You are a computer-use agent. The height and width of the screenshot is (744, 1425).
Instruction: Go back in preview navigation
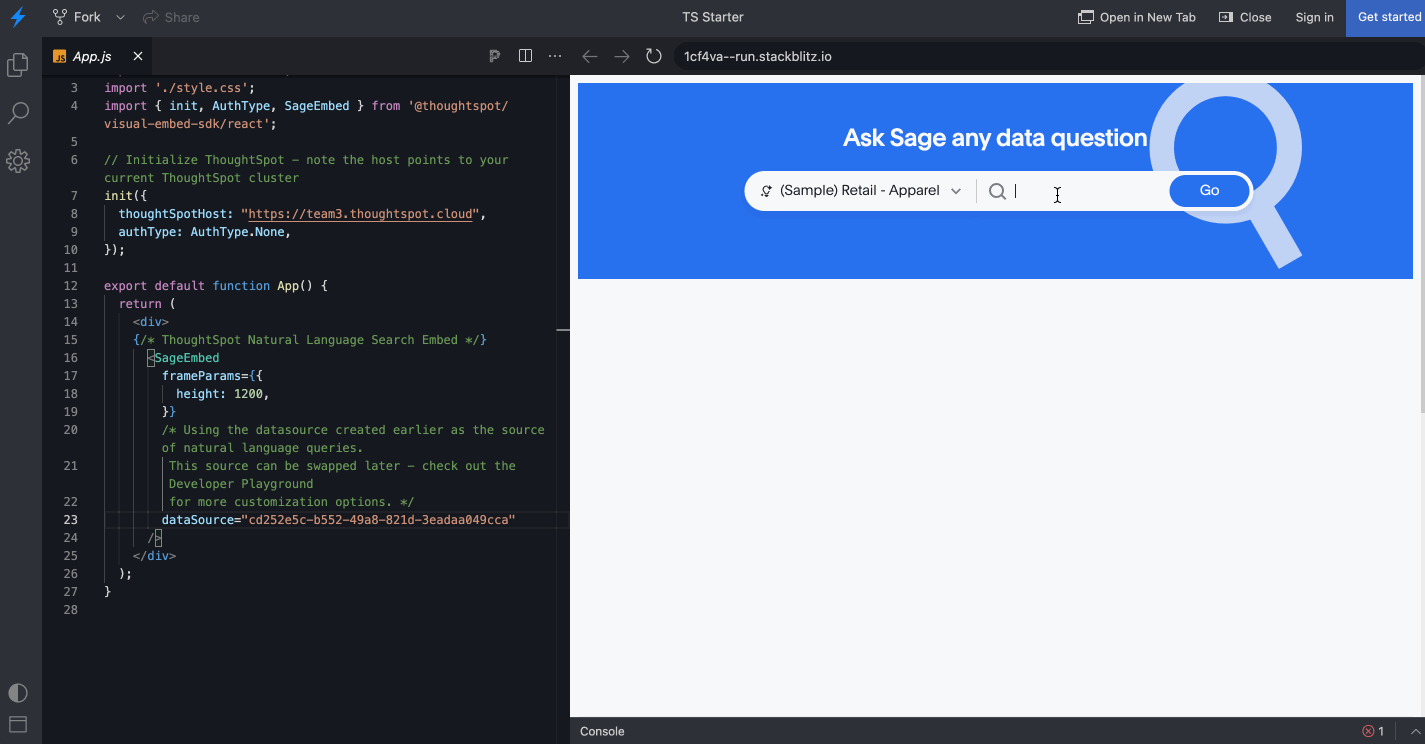[x=590, y=56]
